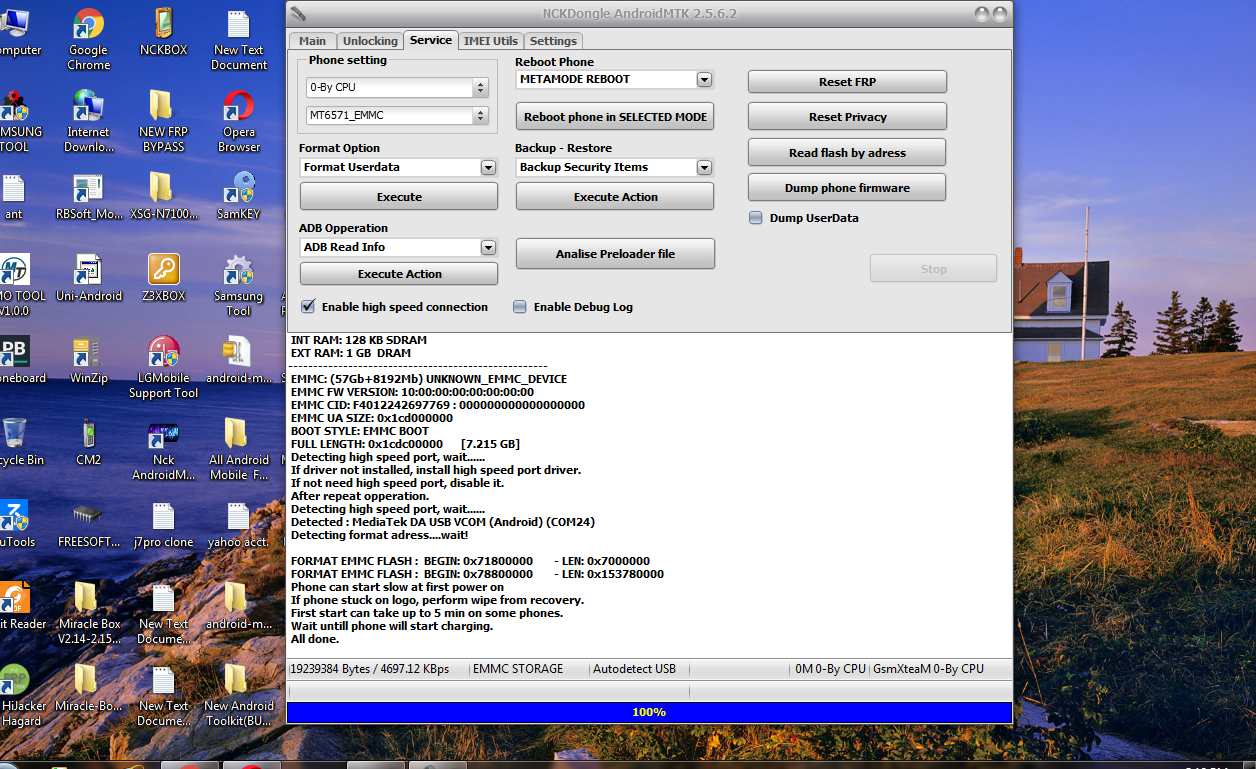This screenshot has height=769, width=1256.
Task: Expand ADB Read Info dropdown
Action: point(488,247)
